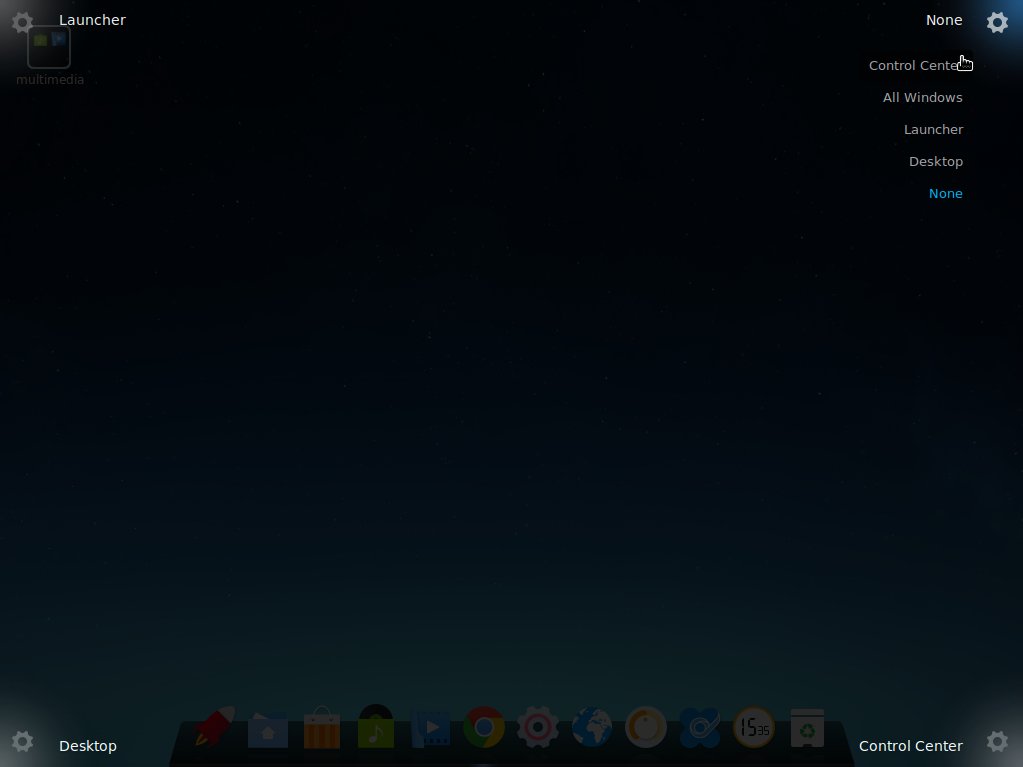Screen dimensions: 1023x767
Task: Choose the highlighted blue None option
Action: (x=945, y=194)
